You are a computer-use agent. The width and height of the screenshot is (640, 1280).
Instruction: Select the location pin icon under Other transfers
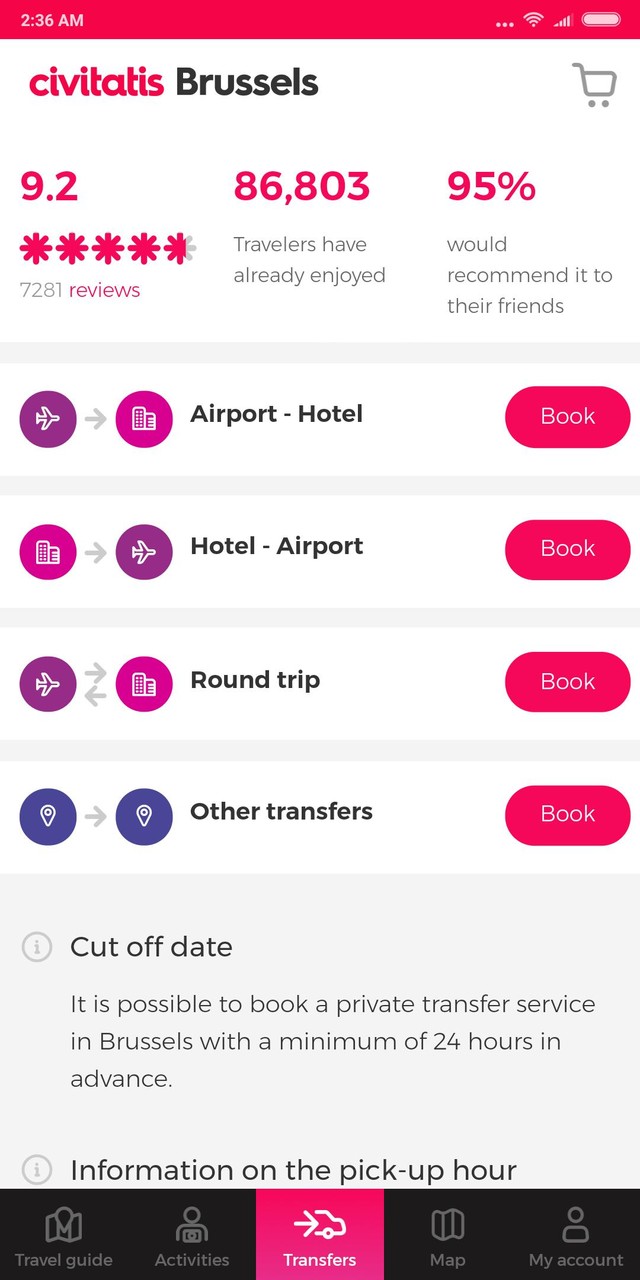47,816
